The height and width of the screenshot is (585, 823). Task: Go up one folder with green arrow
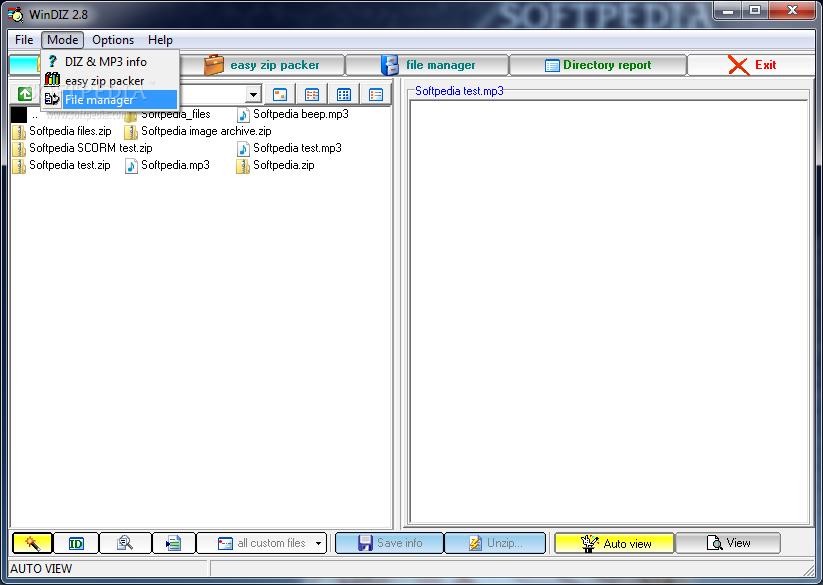25,94
